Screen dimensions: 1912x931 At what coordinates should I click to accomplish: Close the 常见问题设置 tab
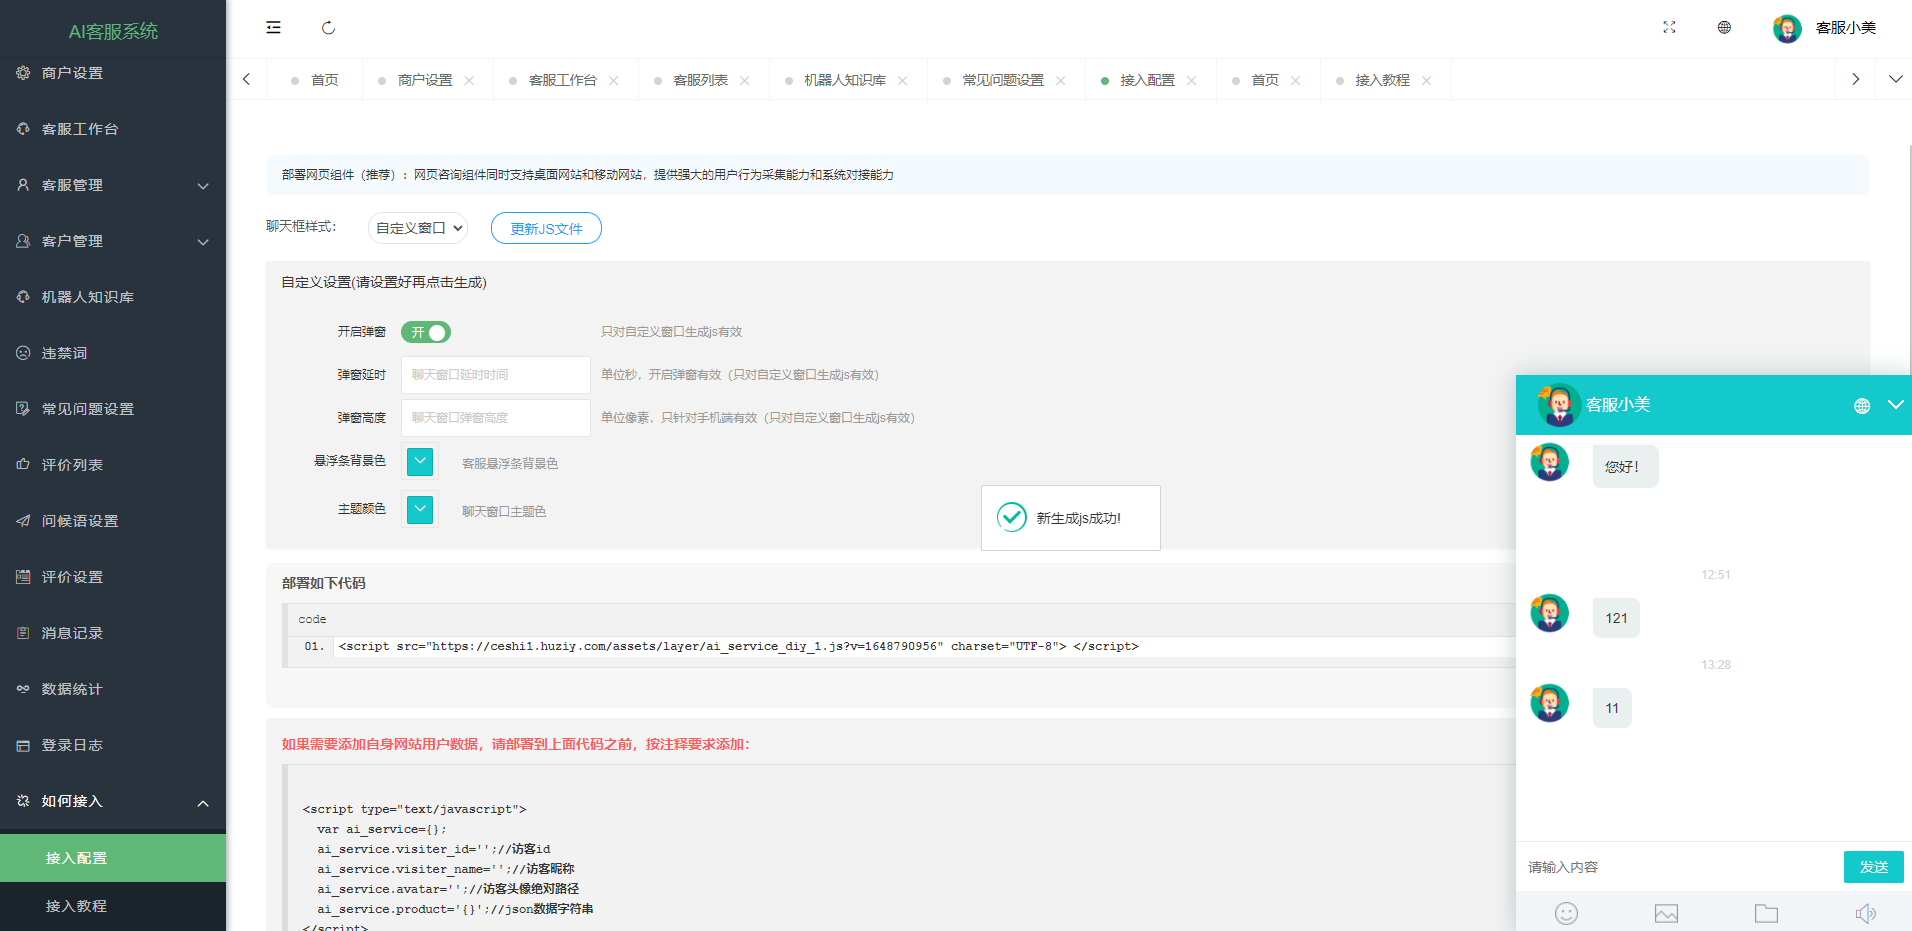tap(1060, 81)
